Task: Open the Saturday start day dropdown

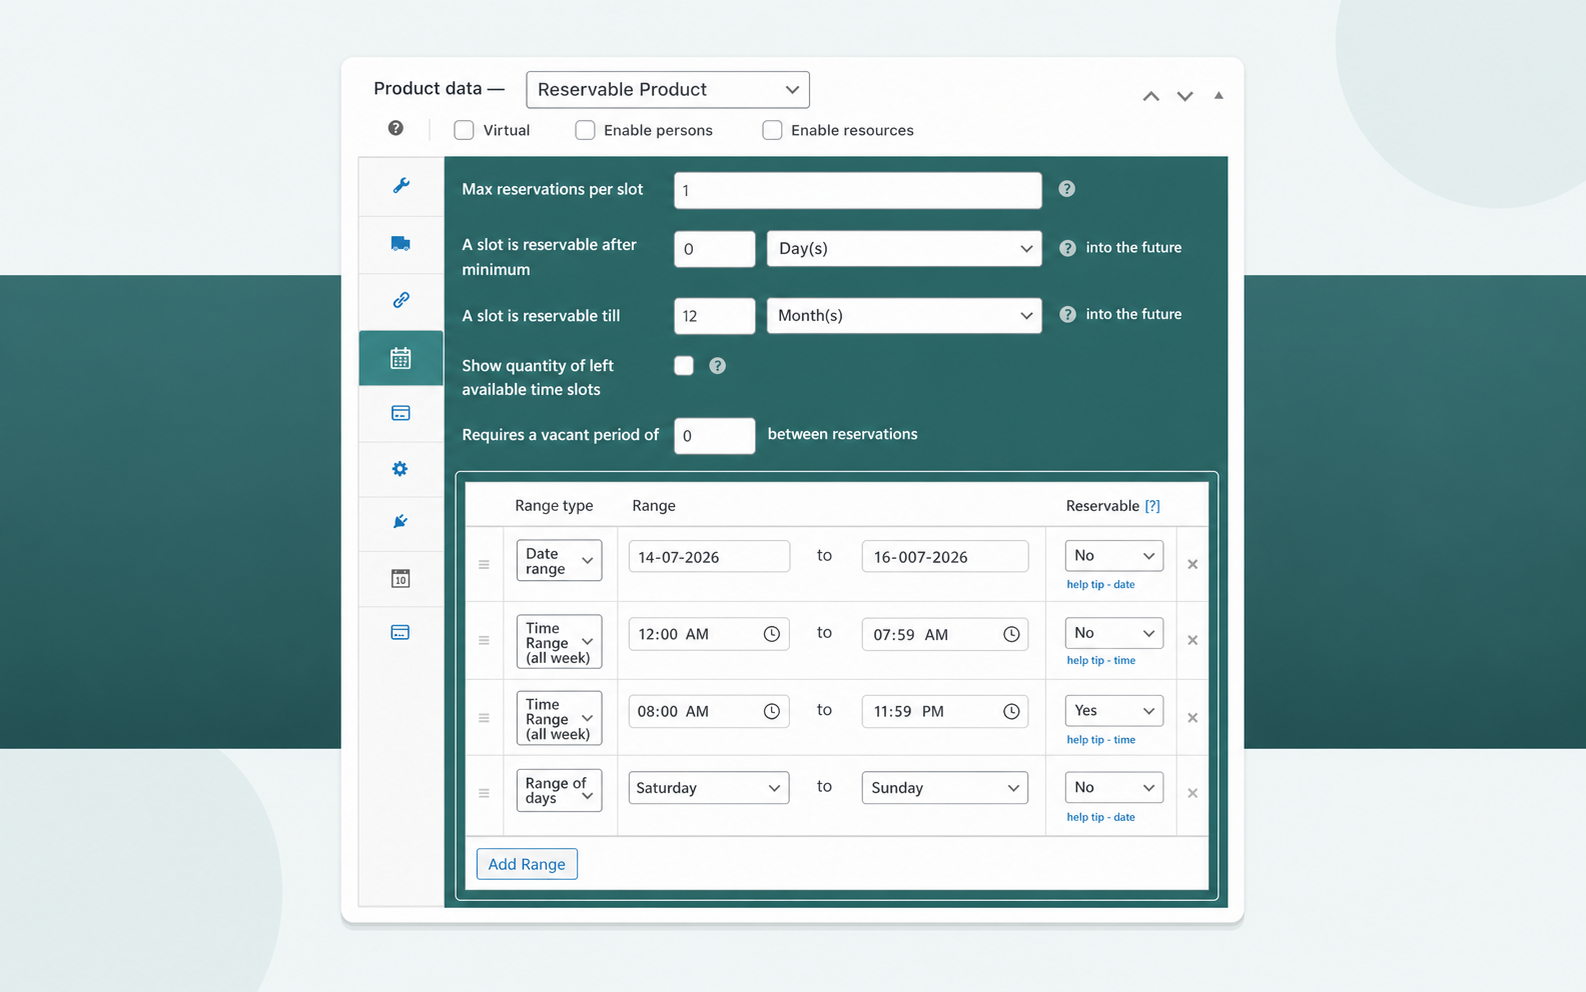Action: tap(709, 788)
